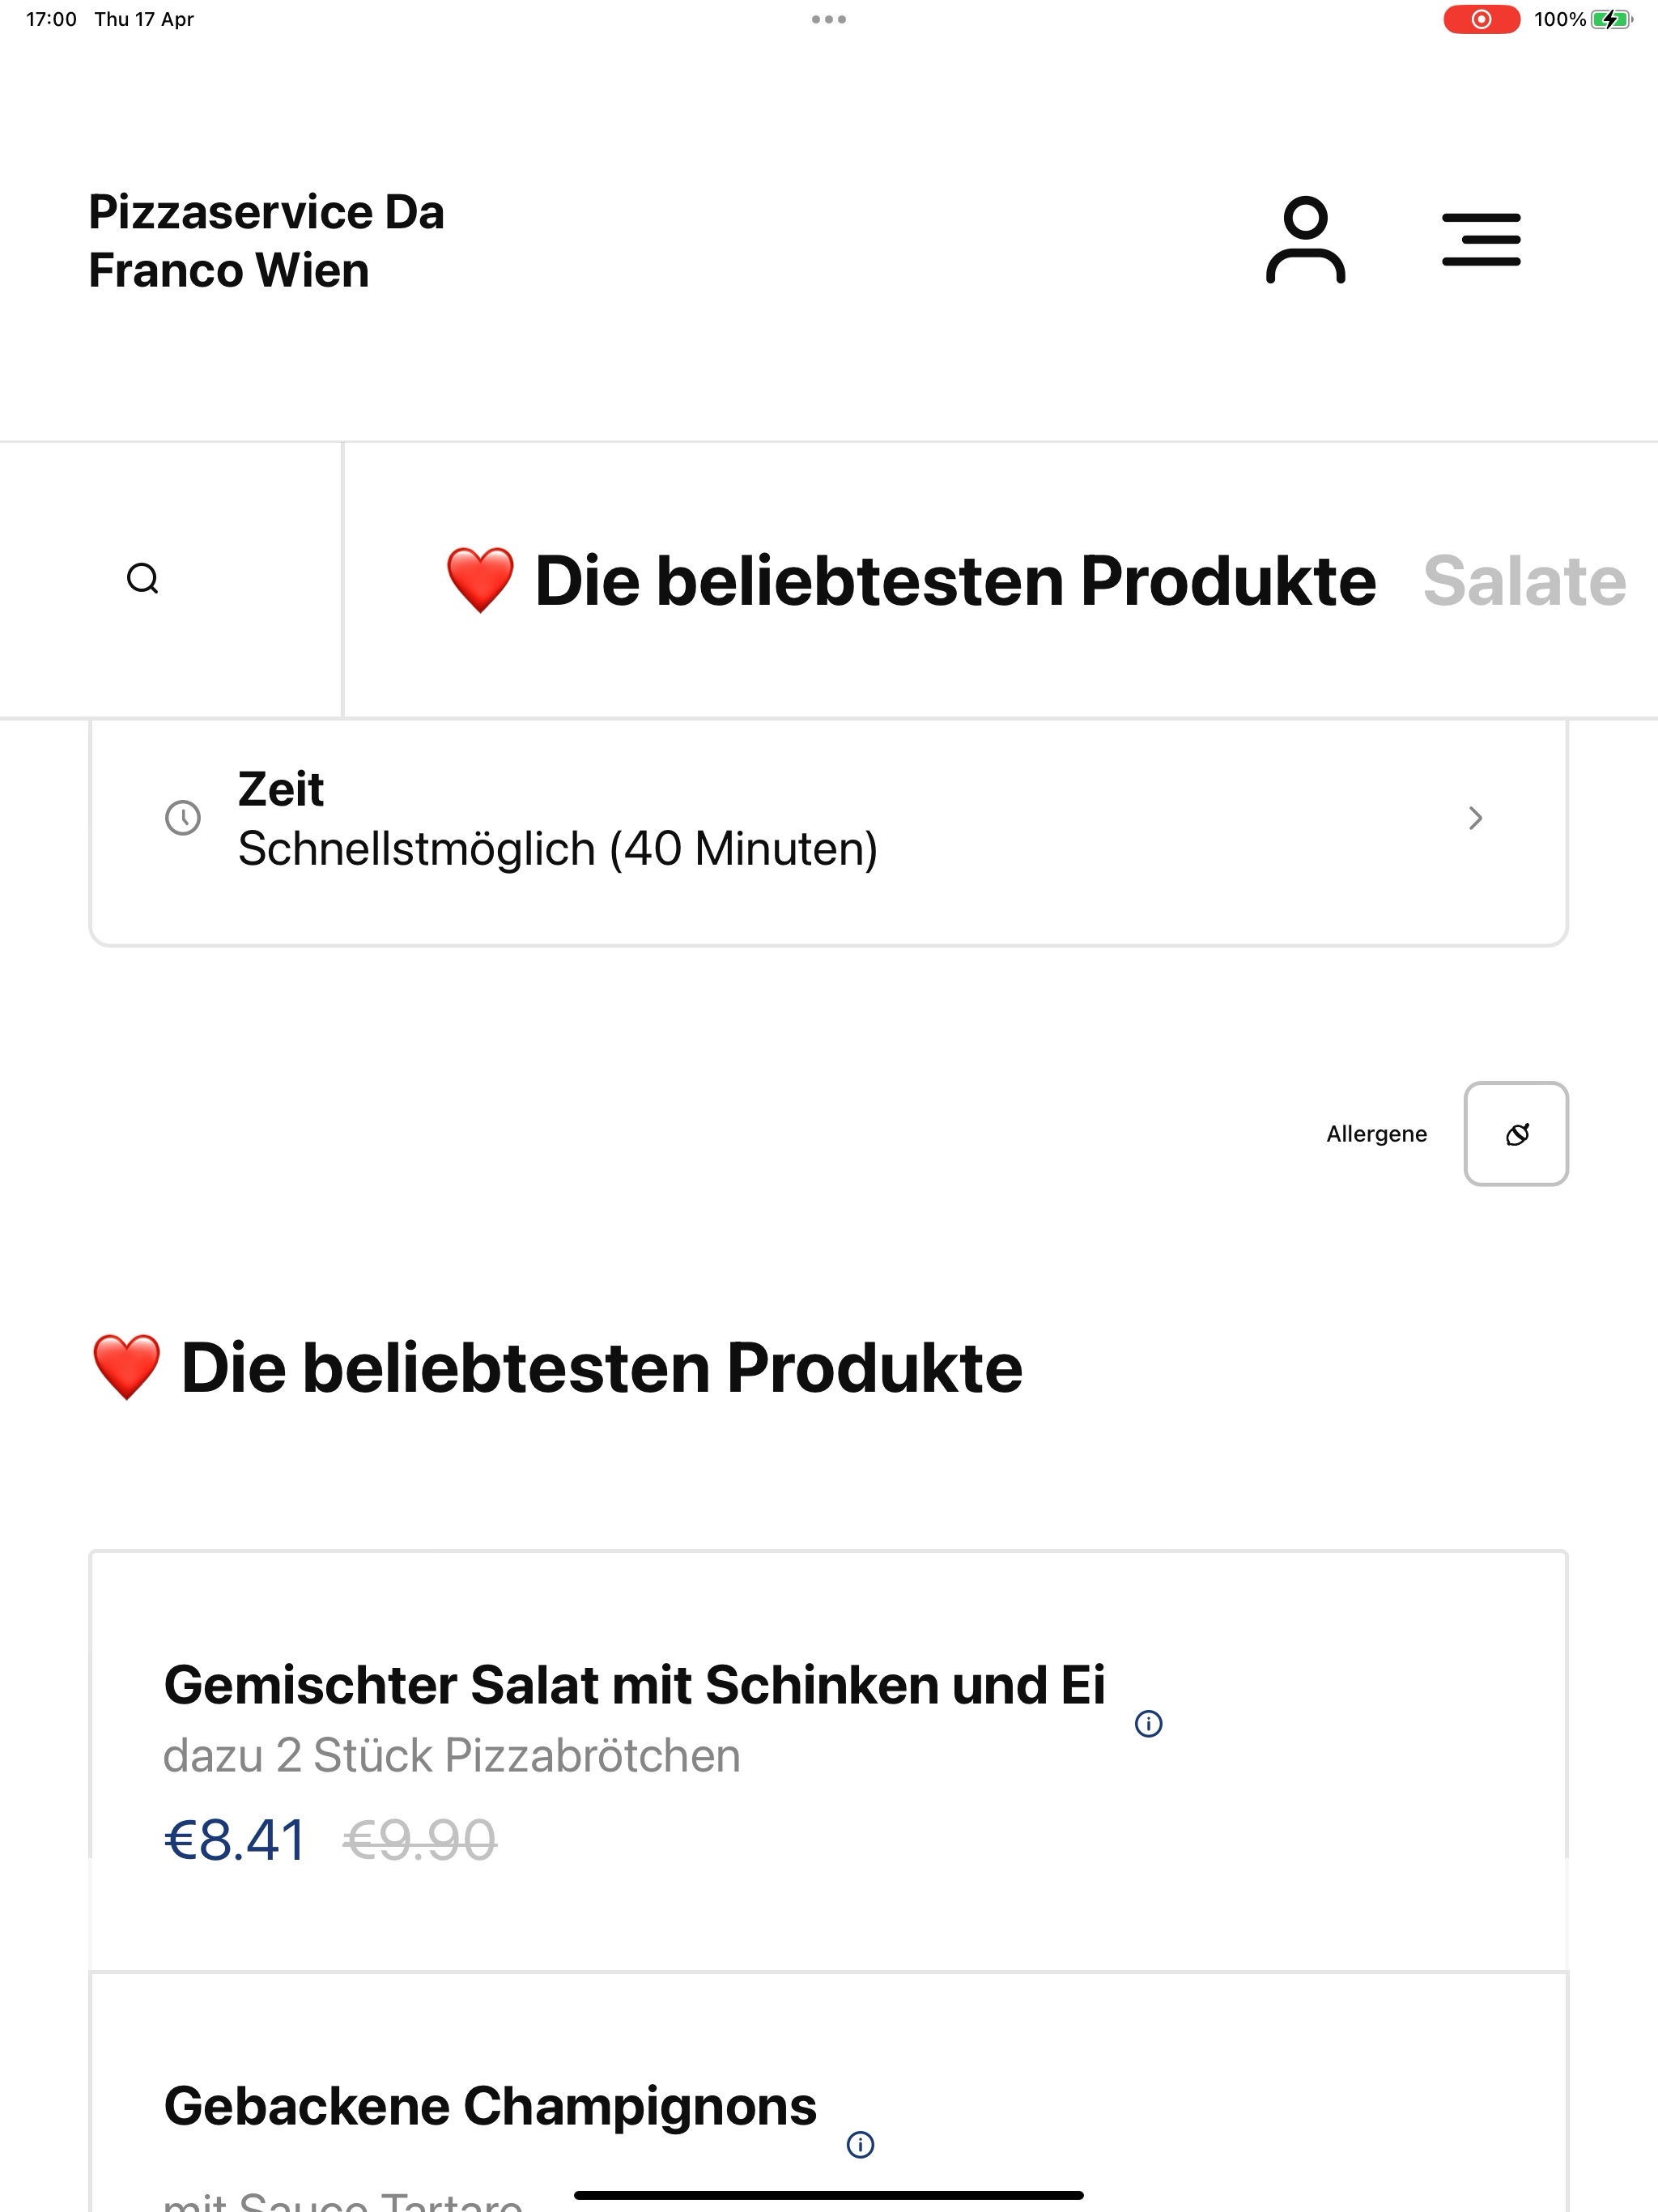Tap the multitasking three-dot handle
The height and width of the screenshot is (2212, 1658).
point(829,19)
